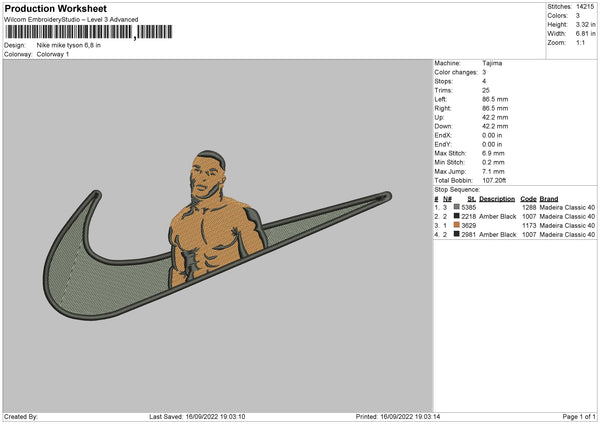Click the stitches count '14215'
600x424 pixels.
tap(585, 7)
